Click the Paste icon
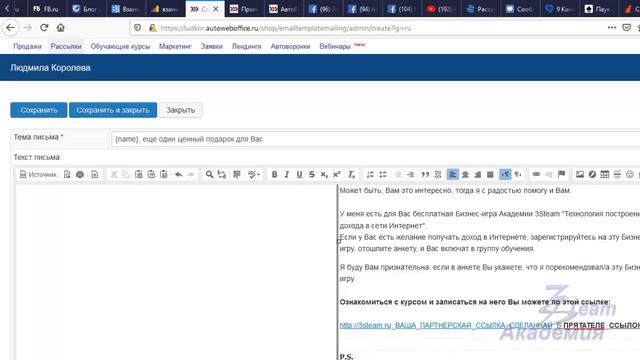 pos(139,175)
